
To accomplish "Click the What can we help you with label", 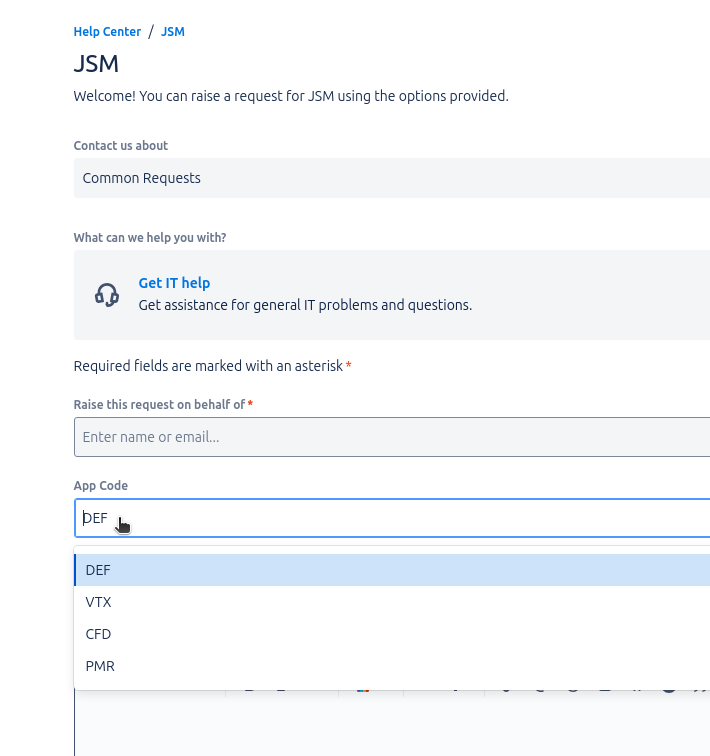I will 150,238.
